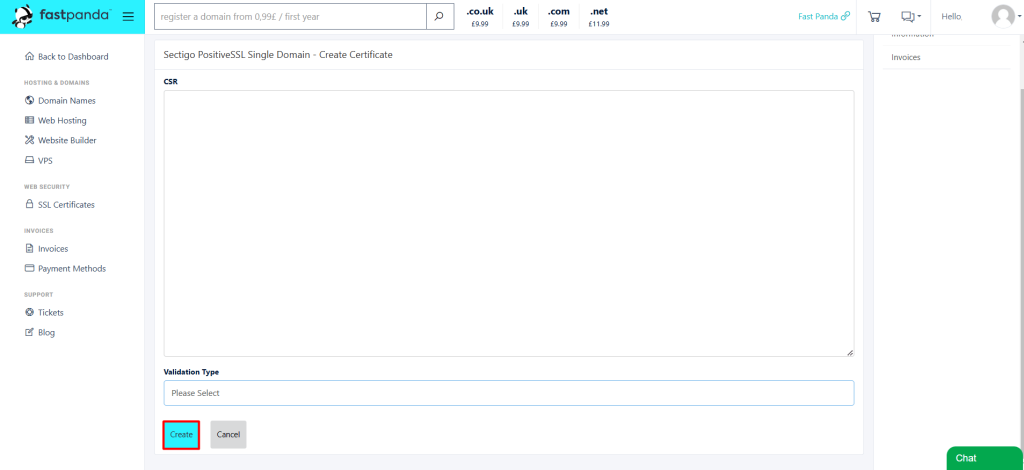Viewport: 1024px width, 470px height.
Task: Select the .uk domain price
Action: point(520,17)
